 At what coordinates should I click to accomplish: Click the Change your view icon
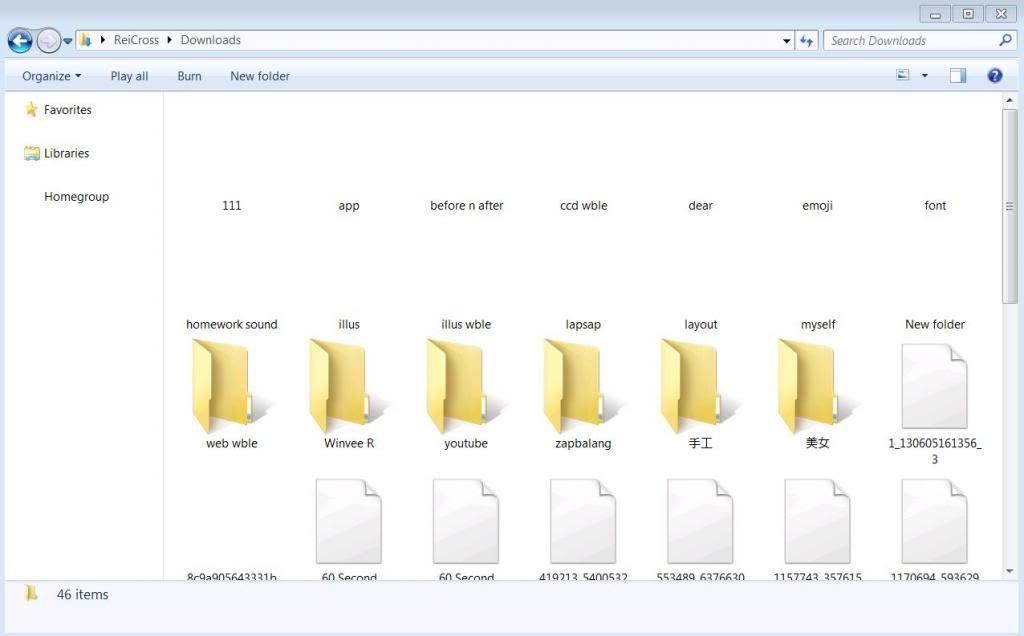pyautogui.click(x=903, y=76)
